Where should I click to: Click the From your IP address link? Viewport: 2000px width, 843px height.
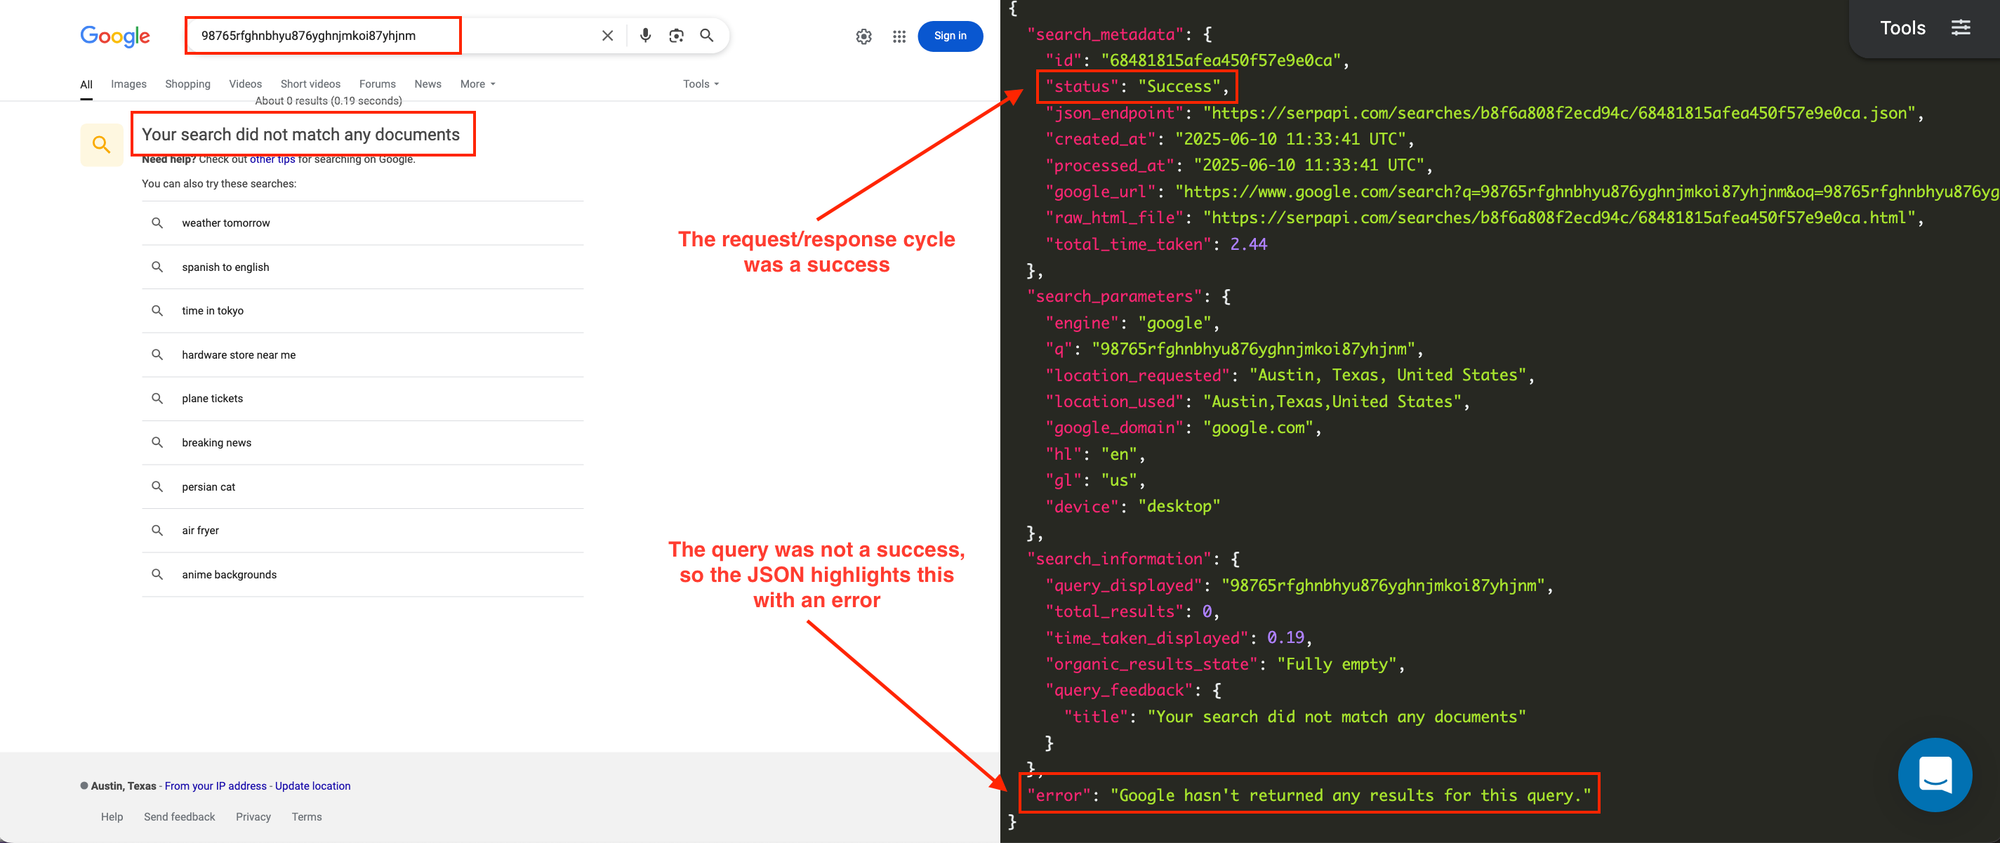(x=215, y=786)
